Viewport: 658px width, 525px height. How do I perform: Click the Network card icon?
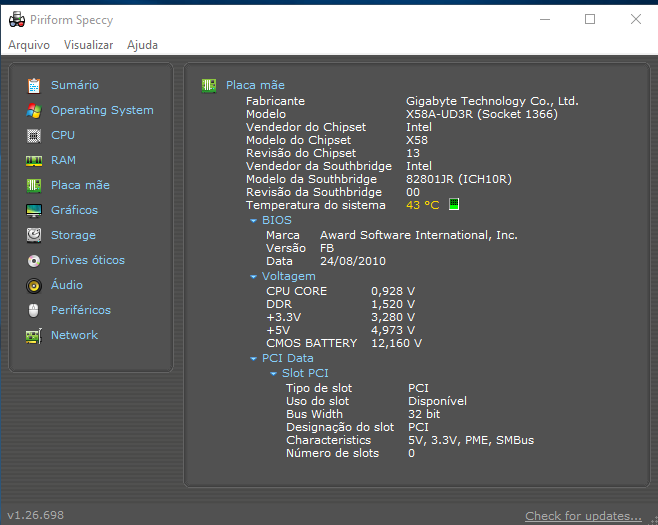[x=34, y=335]
